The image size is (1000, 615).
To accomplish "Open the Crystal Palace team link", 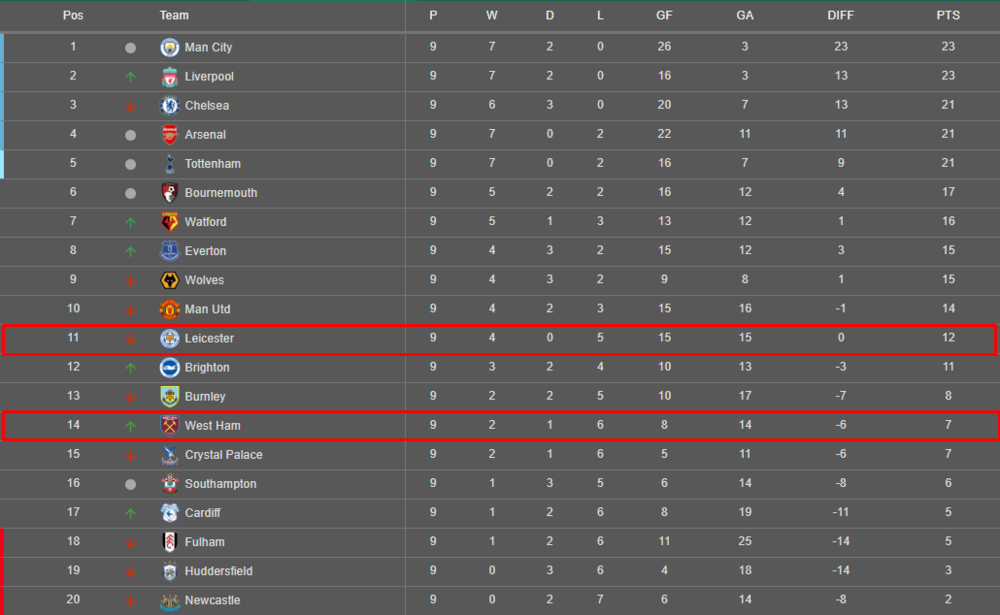I will coord(223,455).
